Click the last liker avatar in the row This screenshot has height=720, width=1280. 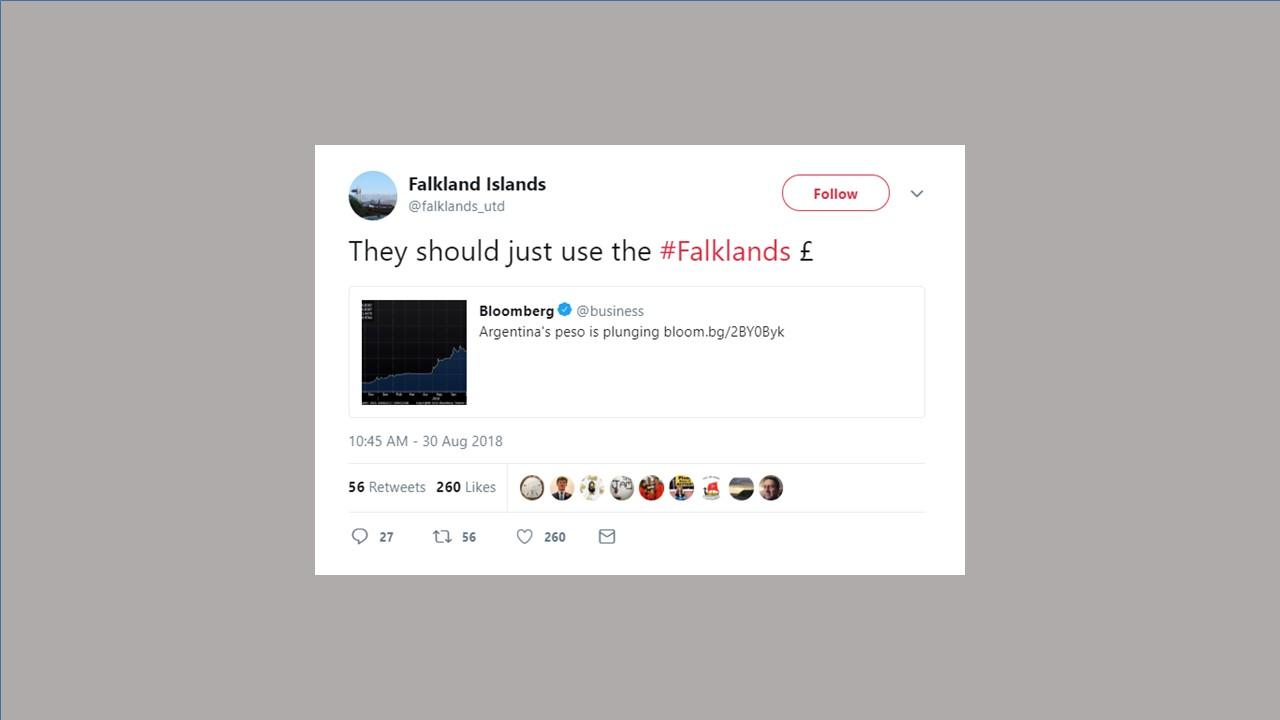(x=771, y=488)
